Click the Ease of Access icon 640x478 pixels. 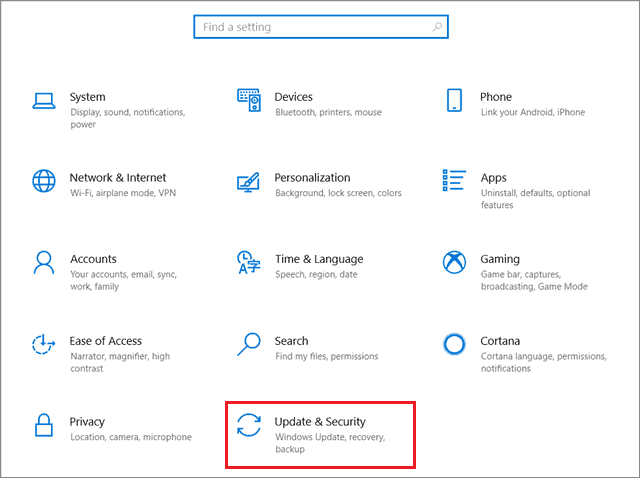(x=43, y=344)
